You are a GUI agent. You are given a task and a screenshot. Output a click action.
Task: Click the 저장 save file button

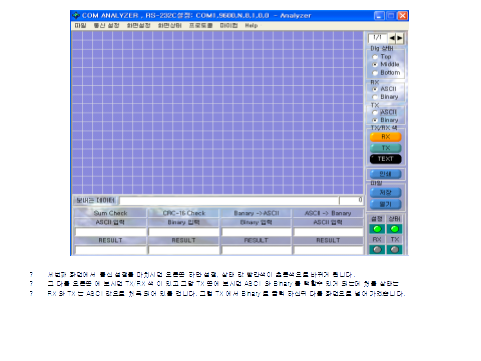[x=386, y=193]
